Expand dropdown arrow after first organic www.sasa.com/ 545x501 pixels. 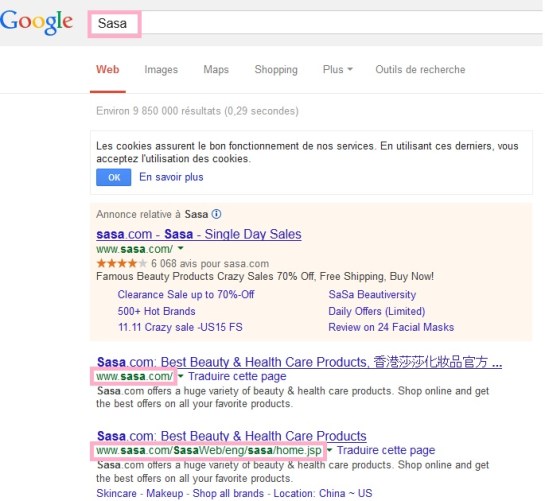pyautogui.click(x=180, y=376)
